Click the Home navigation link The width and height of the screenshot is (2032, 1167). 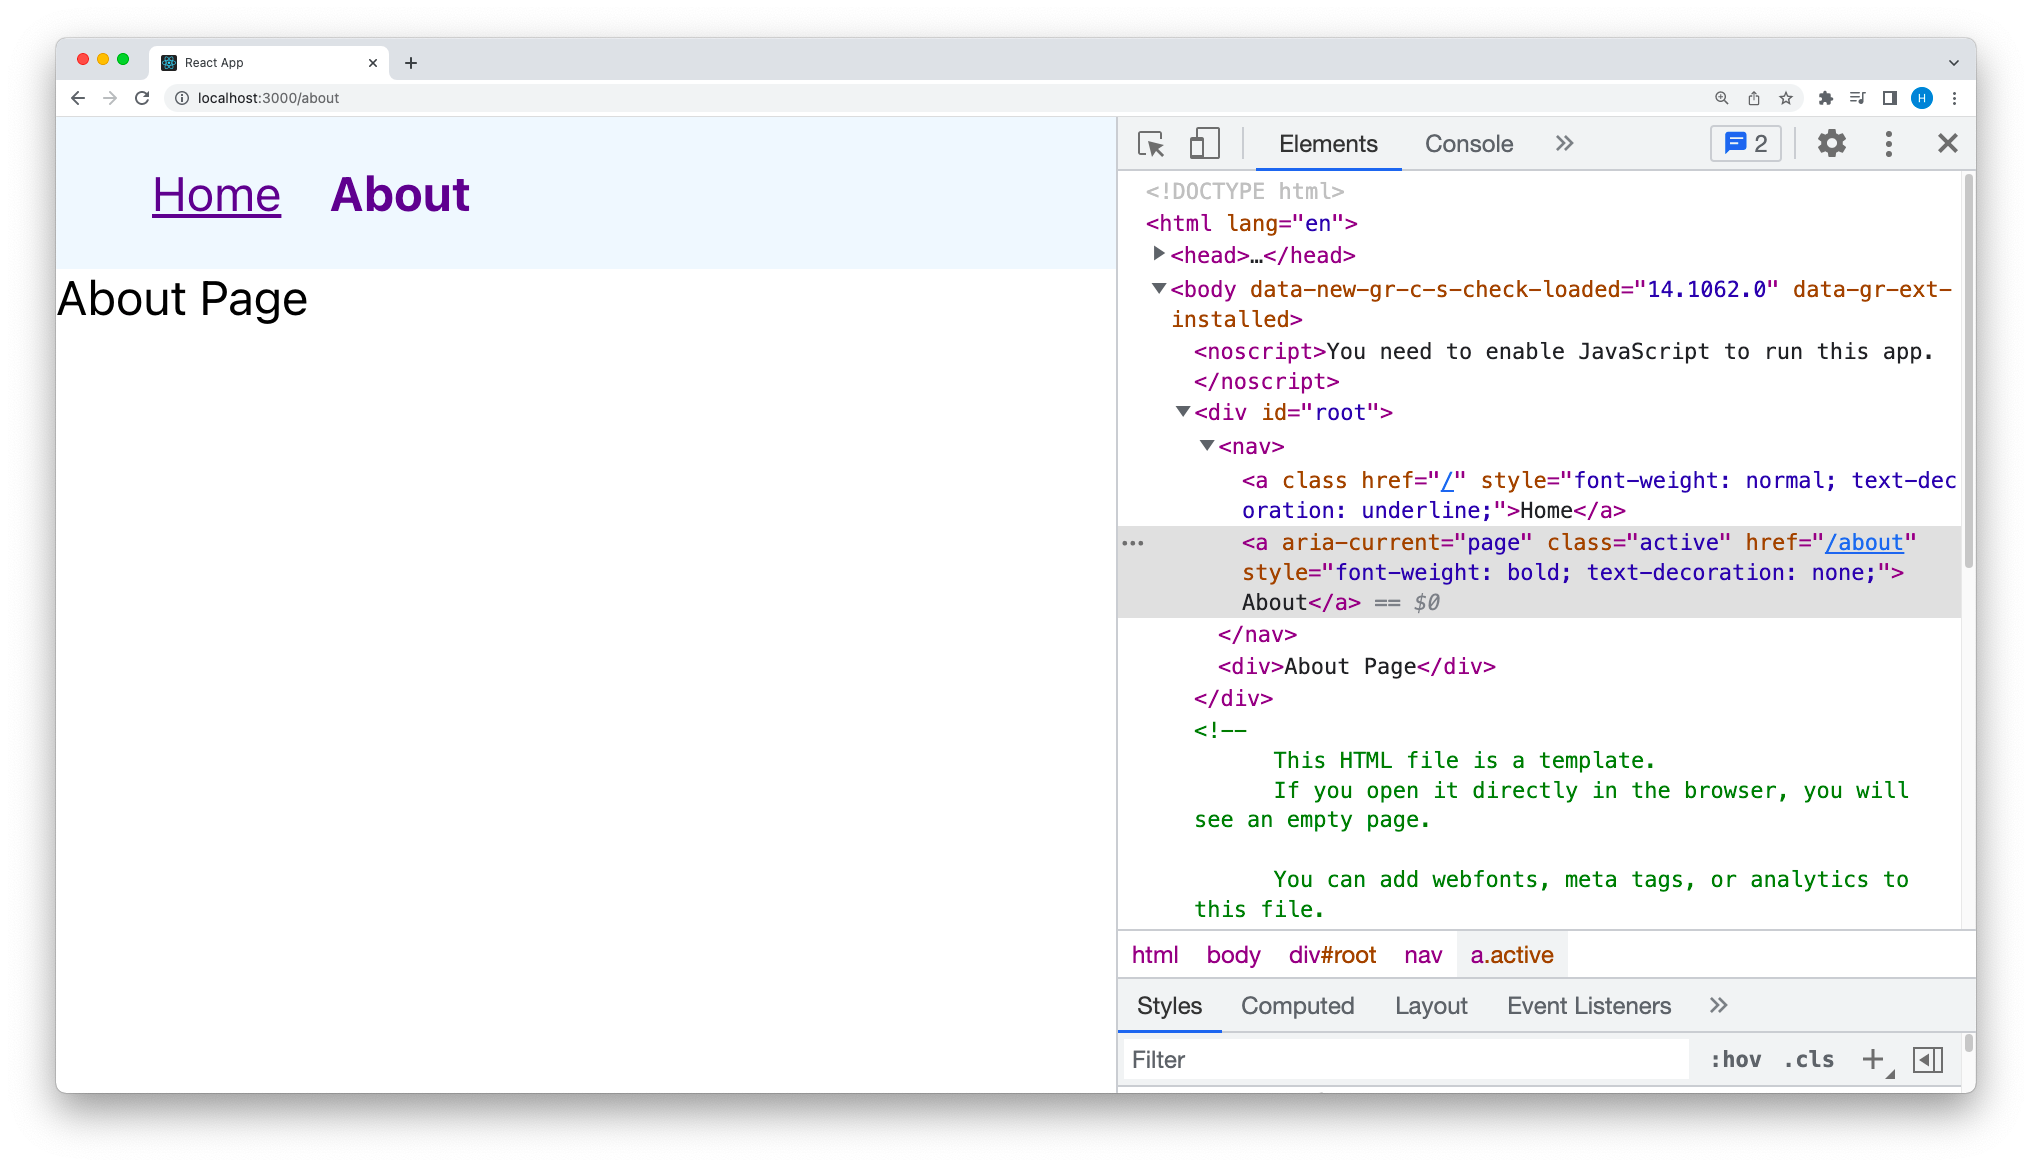tap(216, 195)
